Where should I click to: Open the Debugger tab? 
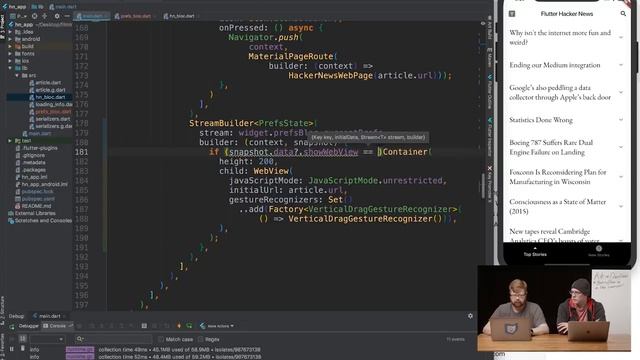pyautogui.click(x=29, y=326)
